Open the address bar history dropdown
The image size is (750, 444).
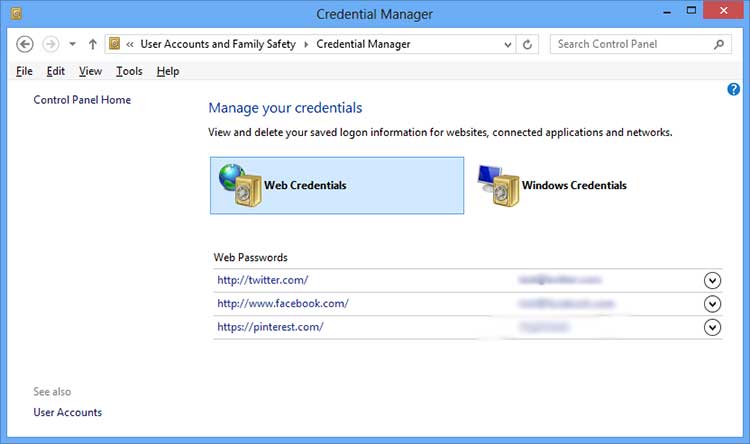coord(507,44)
